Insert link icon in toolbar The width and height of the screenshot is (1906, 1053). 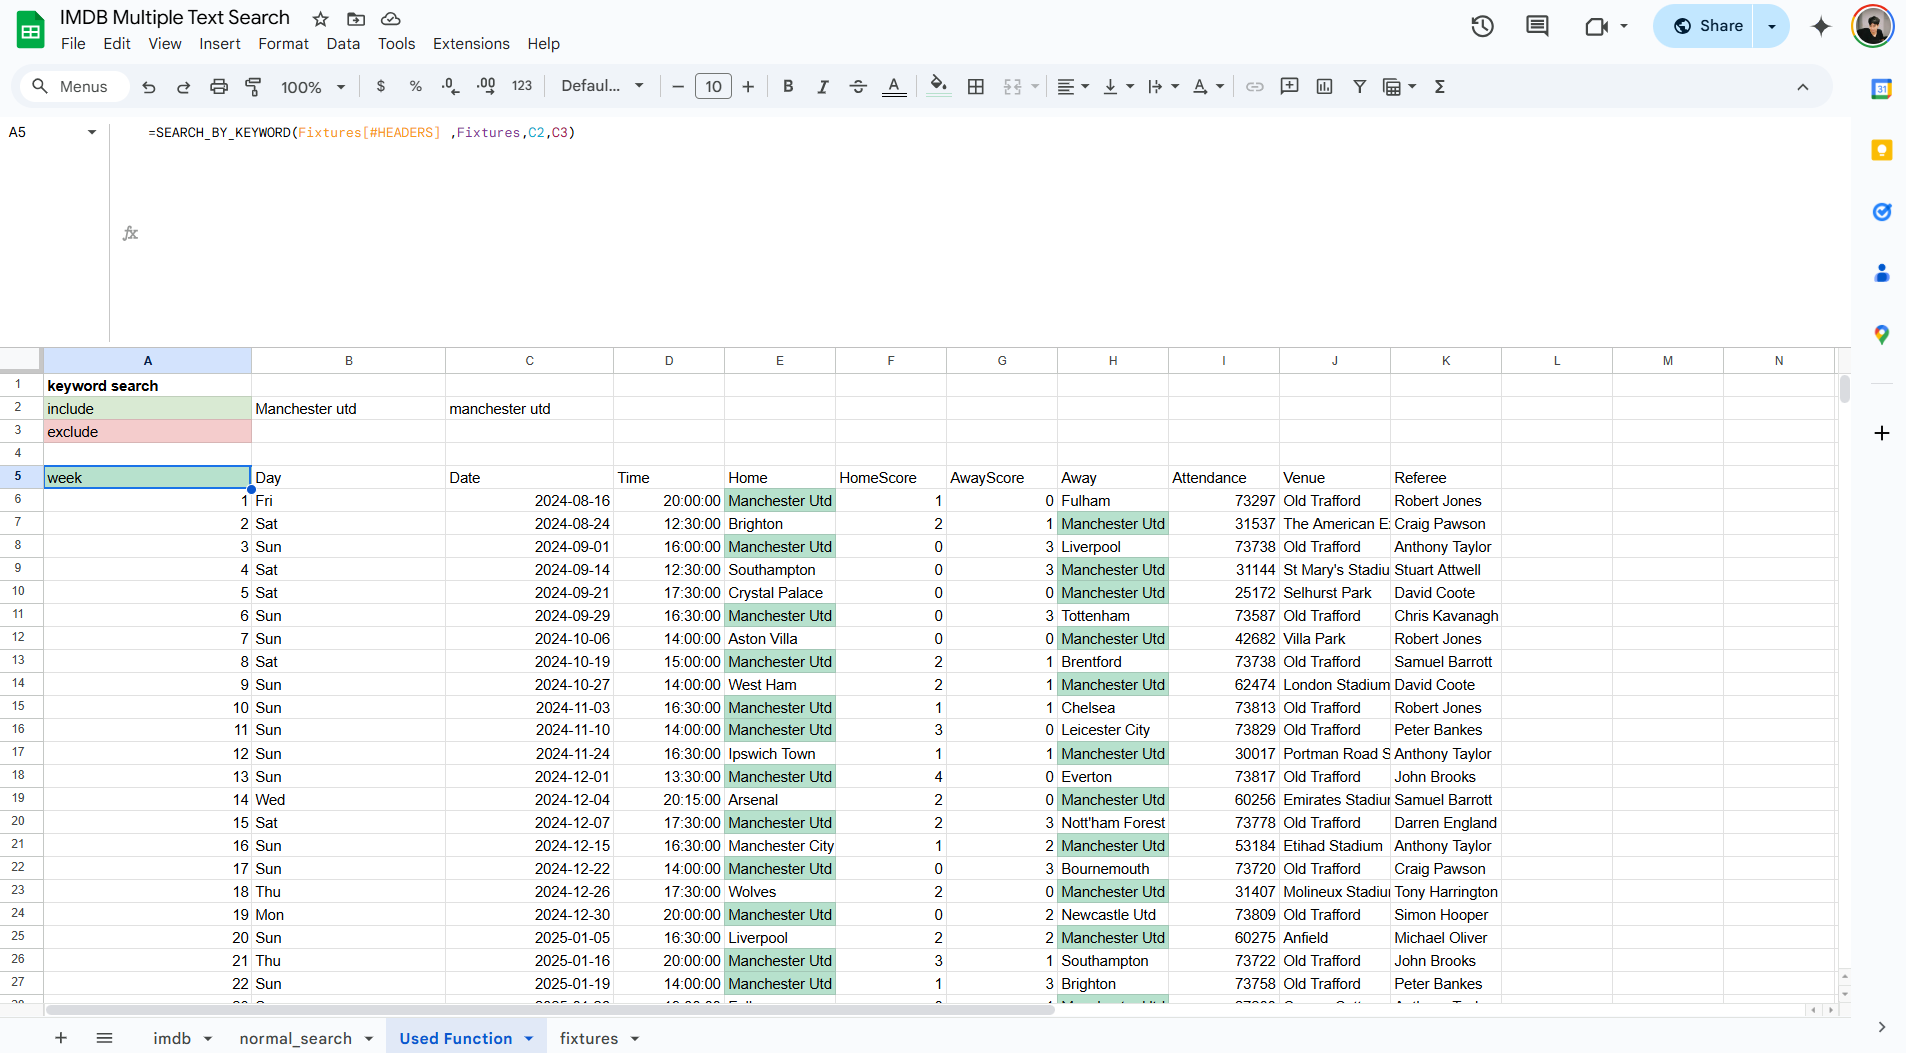pos(1254,87)
